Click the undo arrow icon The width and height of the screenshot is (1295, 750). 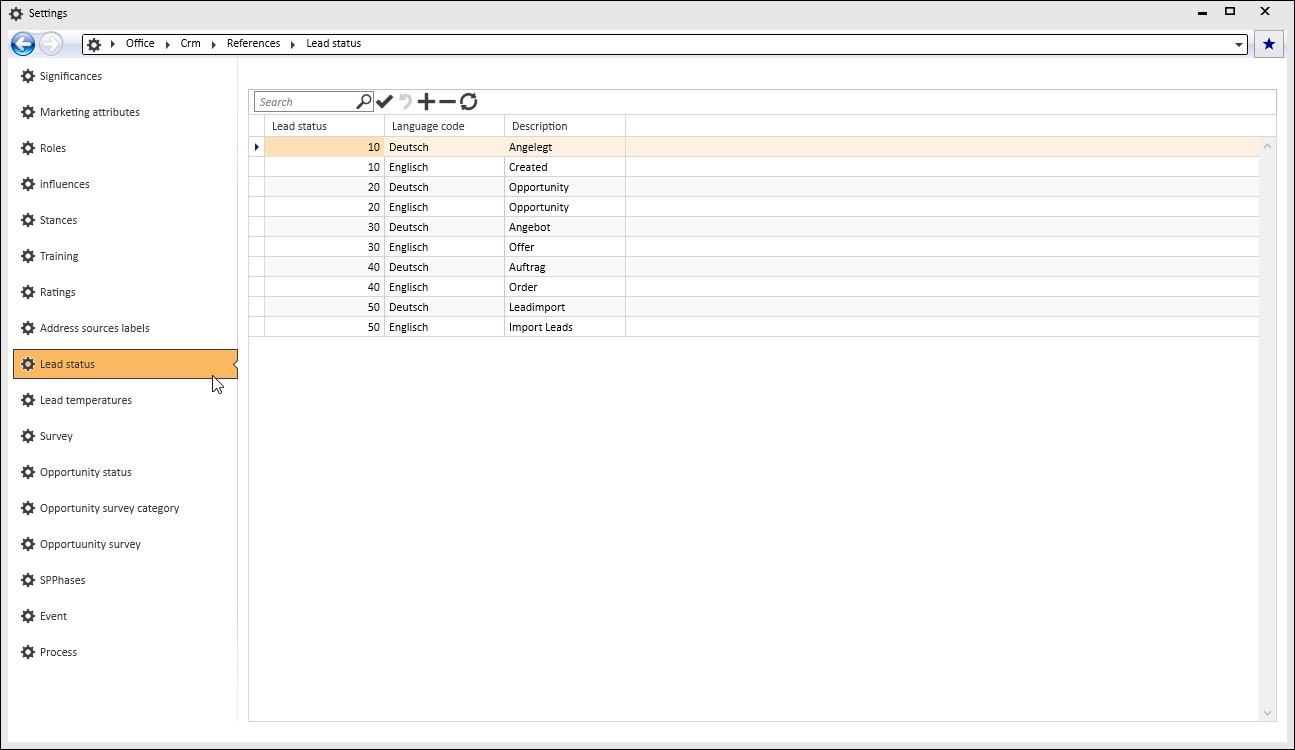coord(405,102)
